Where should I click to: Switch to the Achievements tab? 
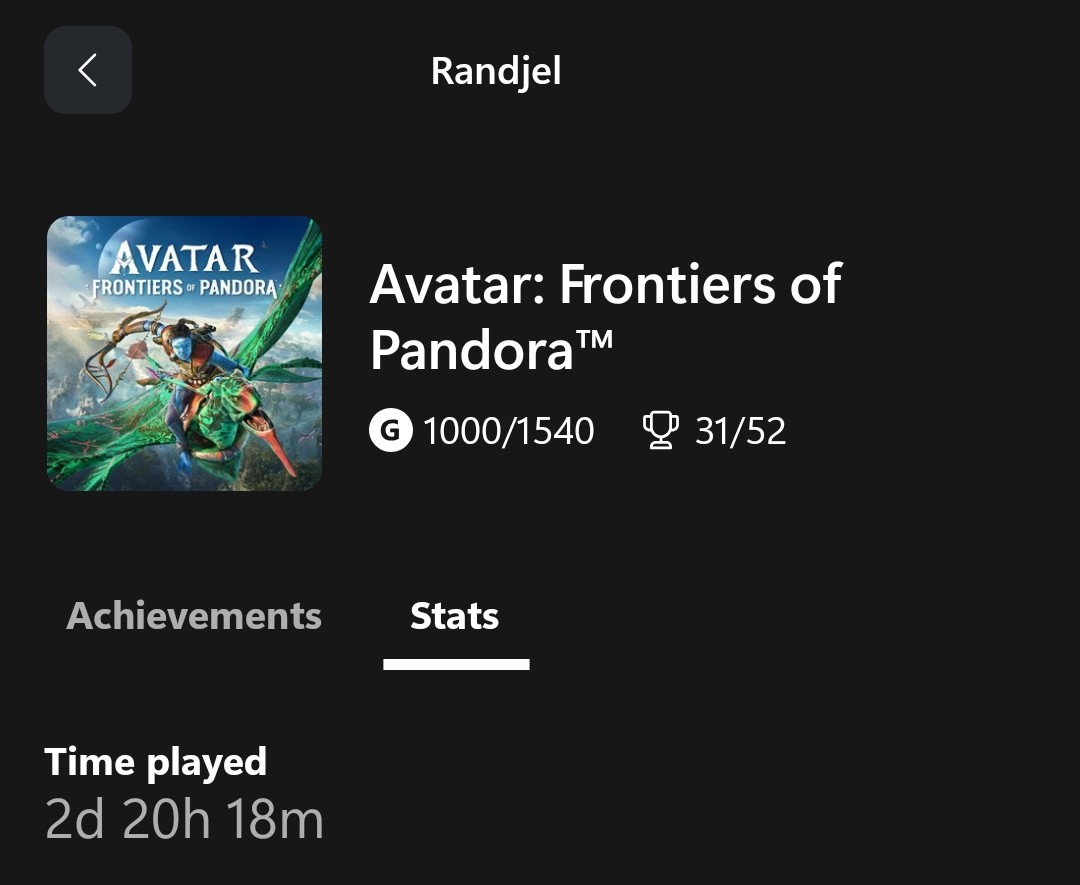click(x=194, y=616)
